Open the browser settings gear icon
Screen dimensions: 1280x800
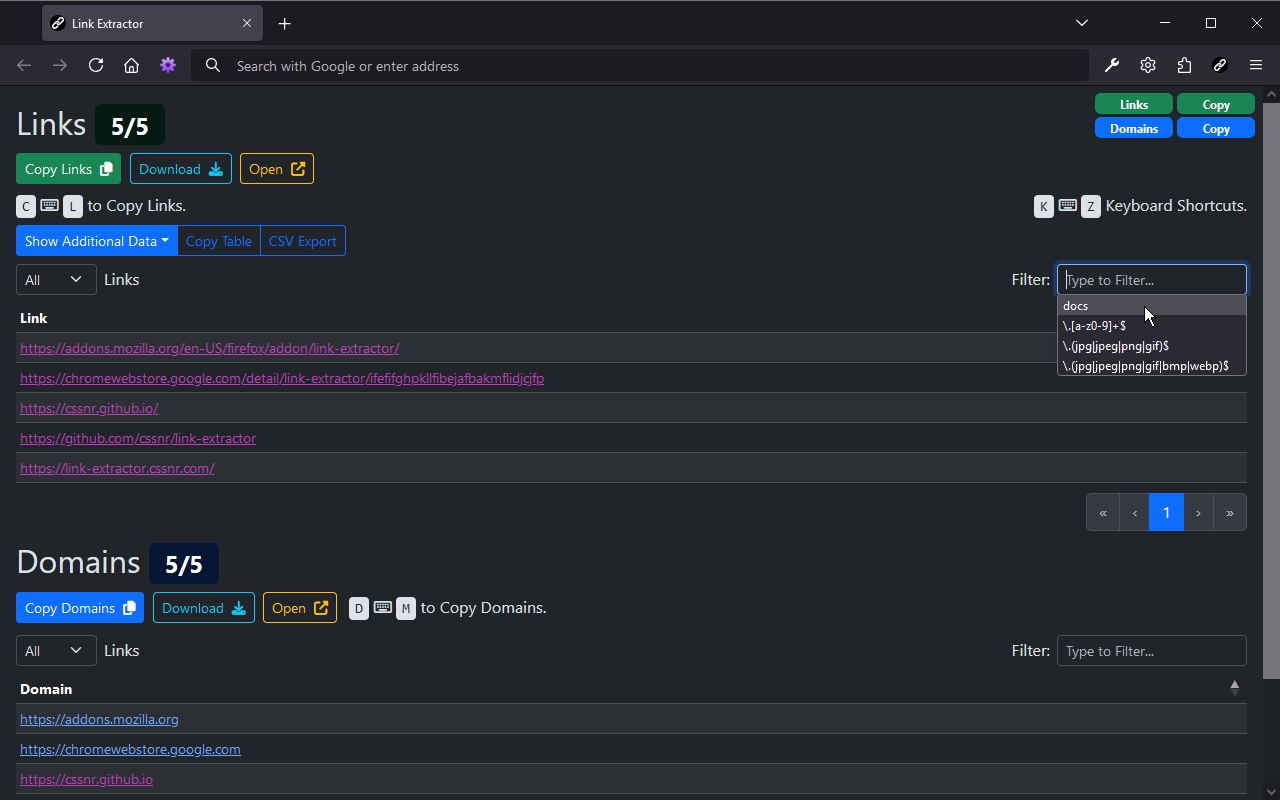pos(1148,66)
